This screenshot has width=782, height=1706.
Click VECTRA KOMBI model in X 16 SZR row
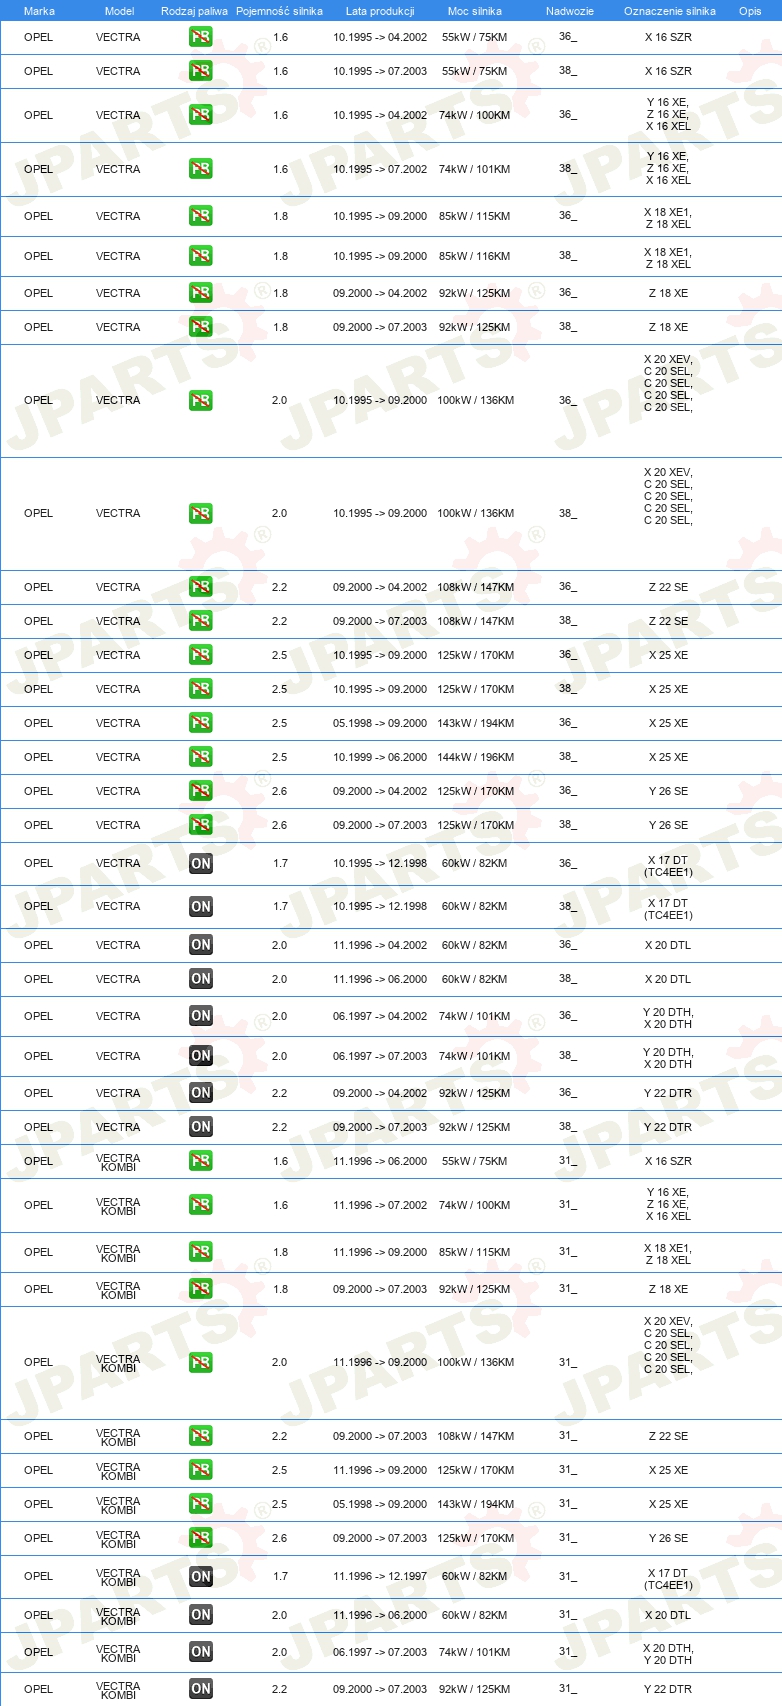(x=118, y=1162)
